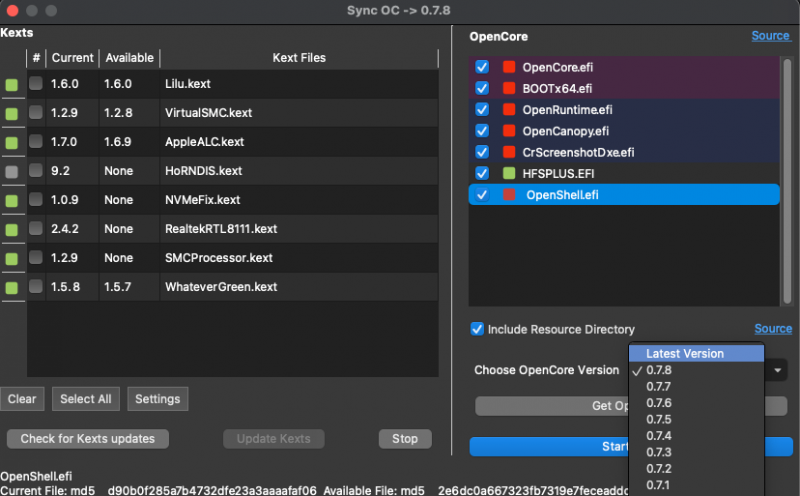Click the red status square for OpenCore.efi
This screenshot has height=496, width=800.
tap(509, 67)
